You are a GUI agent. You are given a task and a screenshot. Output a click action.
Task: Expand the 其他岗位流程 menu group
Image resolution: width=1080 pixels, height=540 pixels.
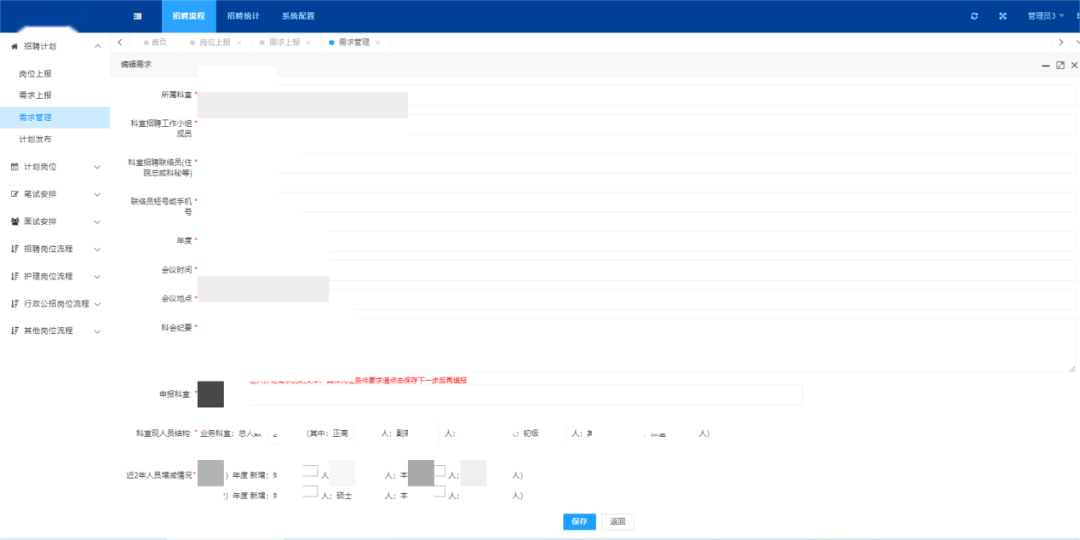97,331
